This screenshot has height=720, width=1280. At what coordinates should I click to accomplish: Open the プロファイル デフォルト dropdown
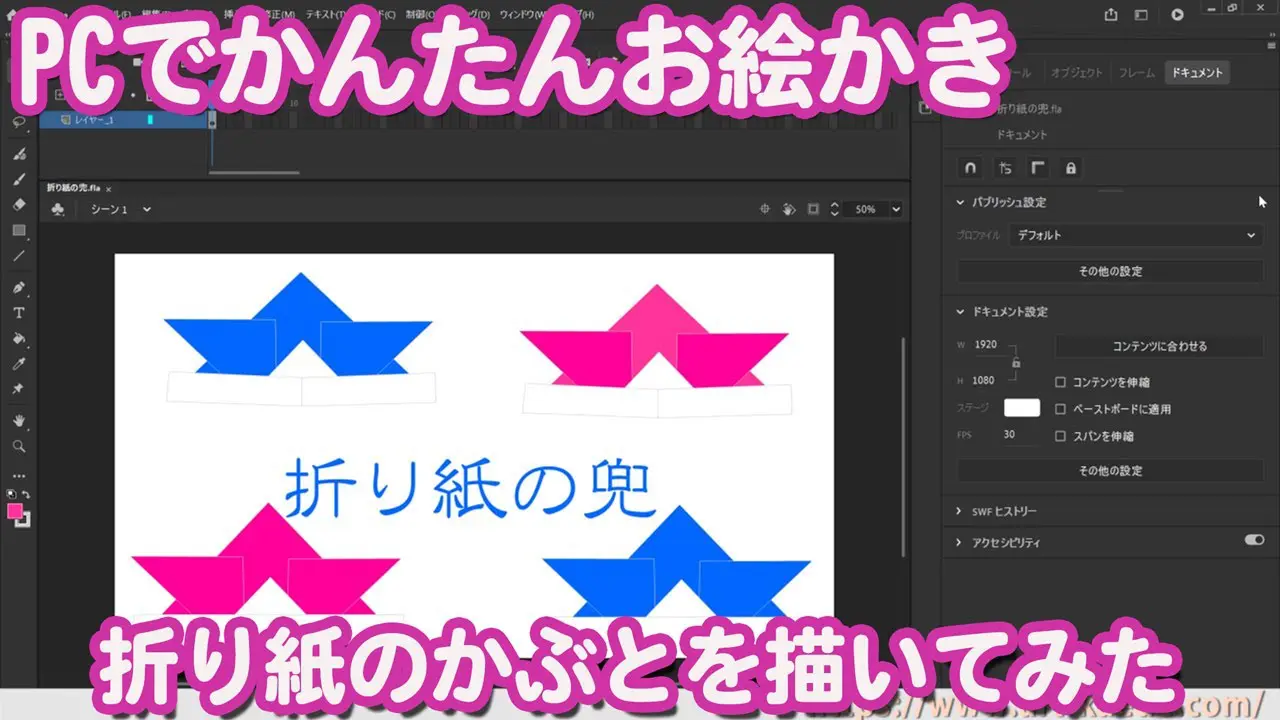tap(1135, 235)
